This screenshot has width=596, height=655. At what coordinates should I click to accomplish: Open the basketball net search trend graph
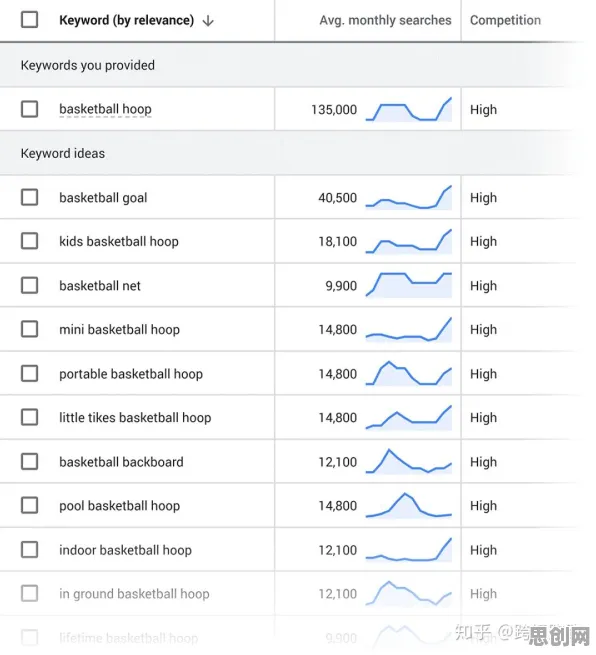point(408,285)
